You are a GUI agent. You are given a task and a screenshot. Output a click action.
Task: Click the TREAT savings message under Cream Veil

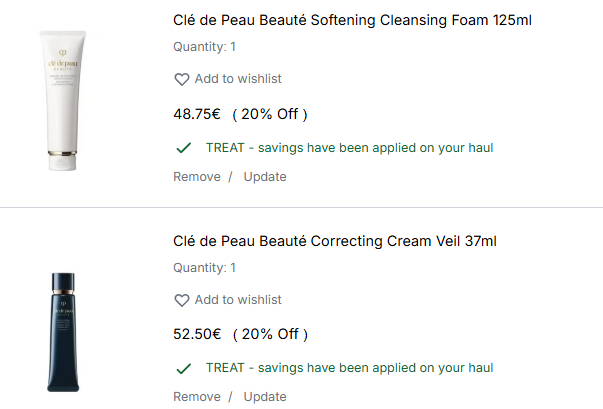pyautogui.click(x=349, y=368)
